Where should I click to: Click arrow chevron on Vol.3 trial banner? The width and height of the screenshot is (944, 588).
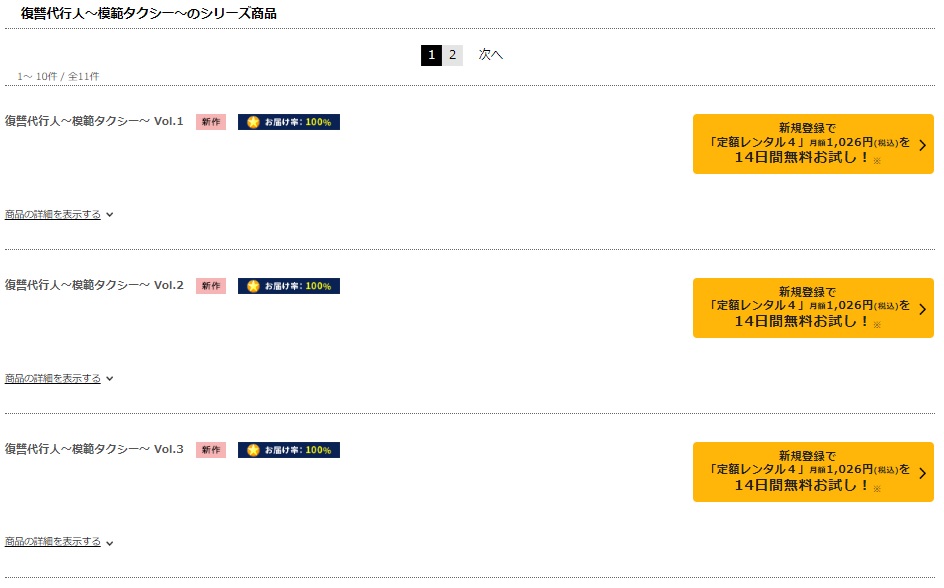tap(922, 473)
